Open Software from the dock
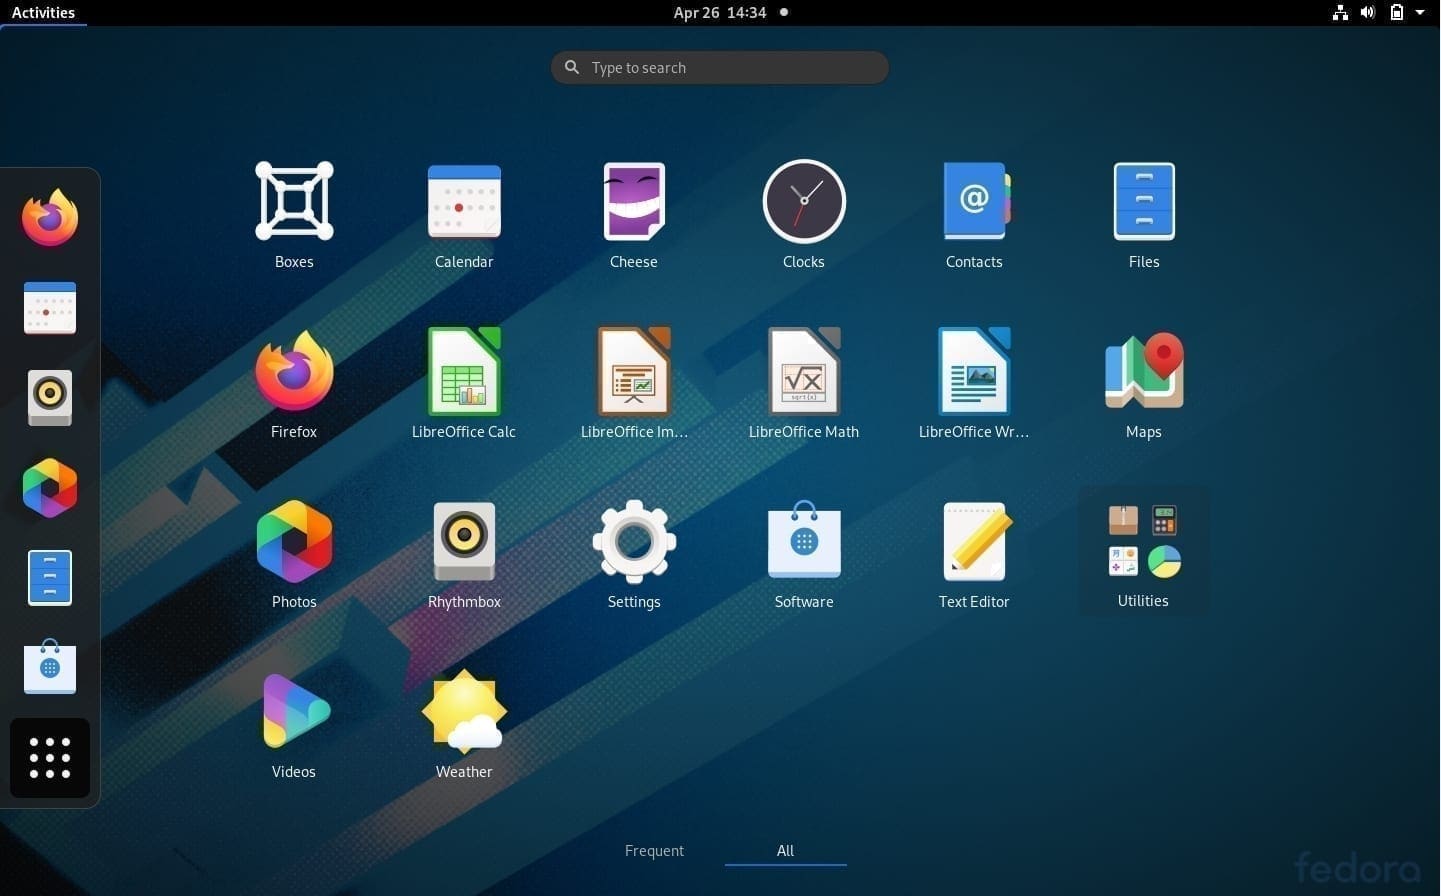 50,667
